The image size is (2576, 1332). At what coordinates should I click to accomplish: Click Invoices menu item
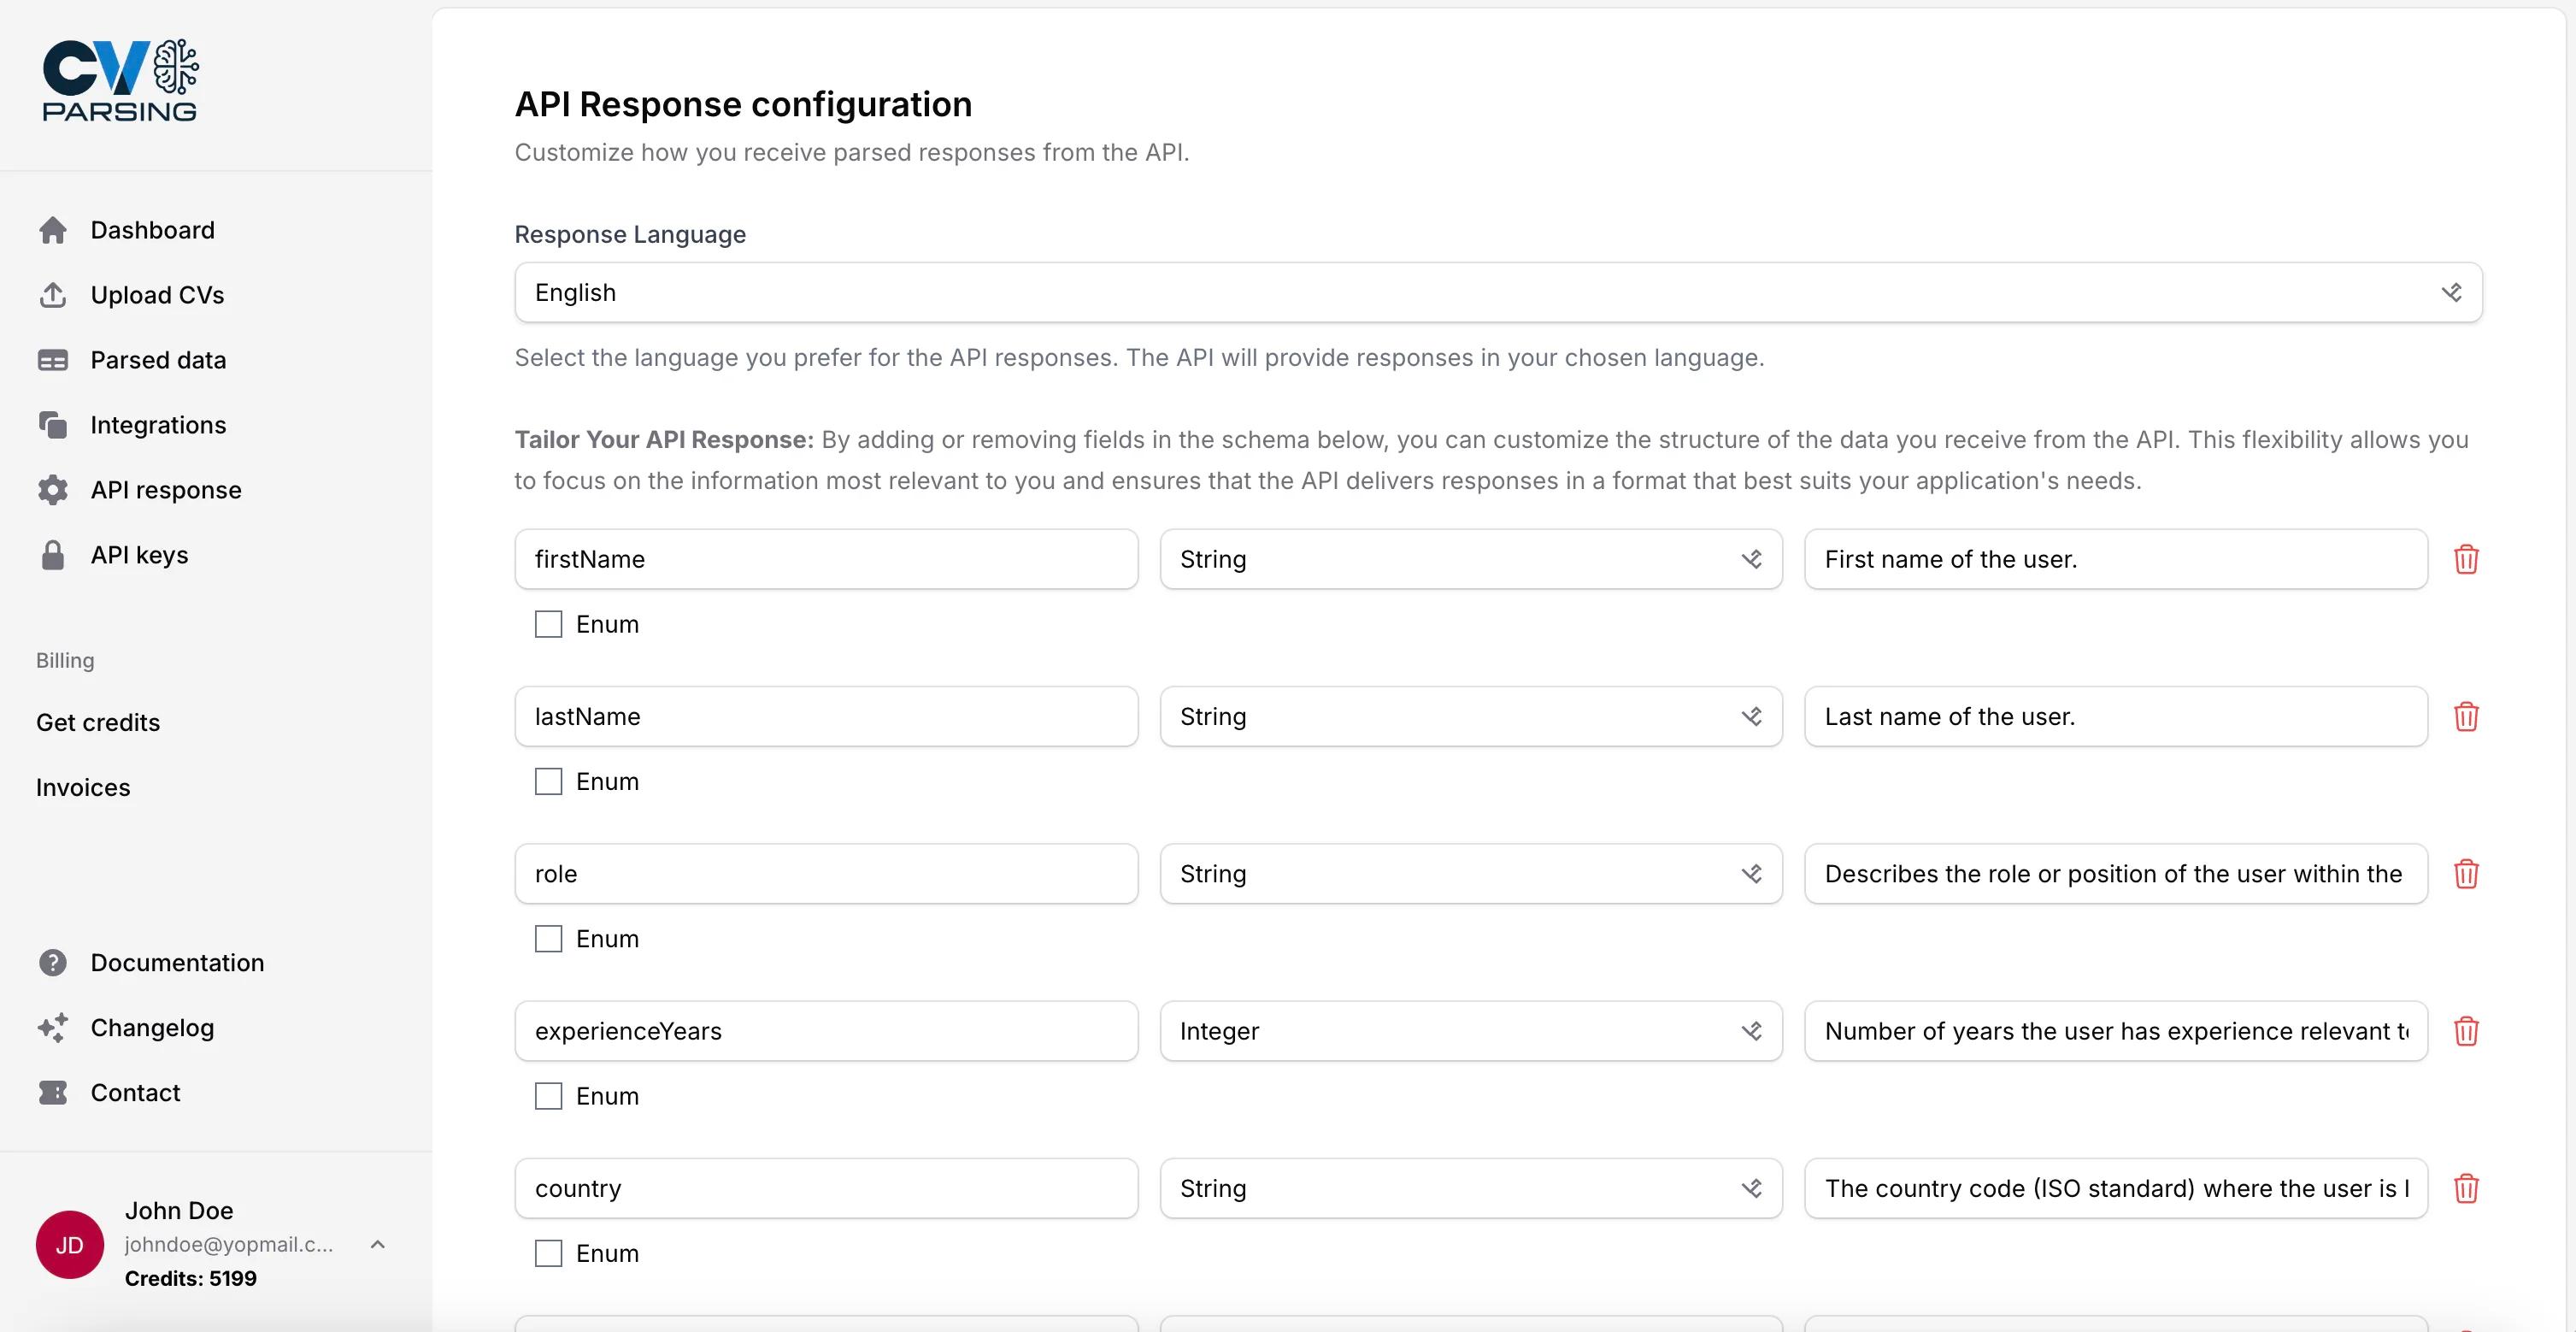83,787
